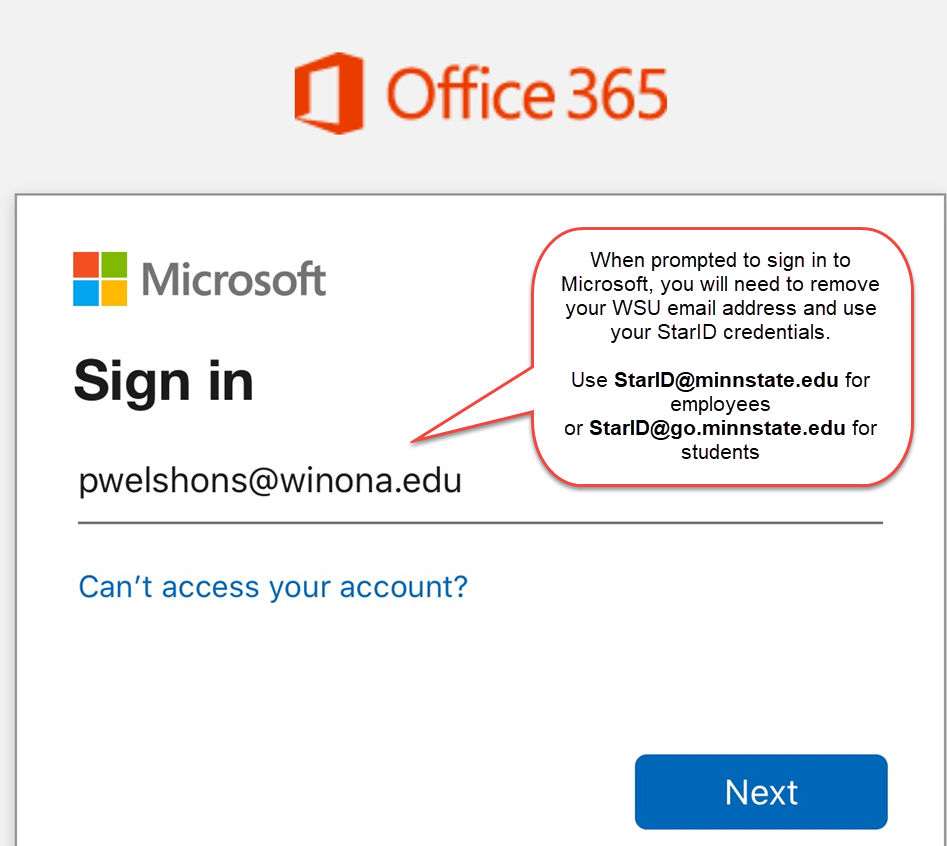Click the word employees in the callout
This screenshot has height=846, width=947.
720,404
